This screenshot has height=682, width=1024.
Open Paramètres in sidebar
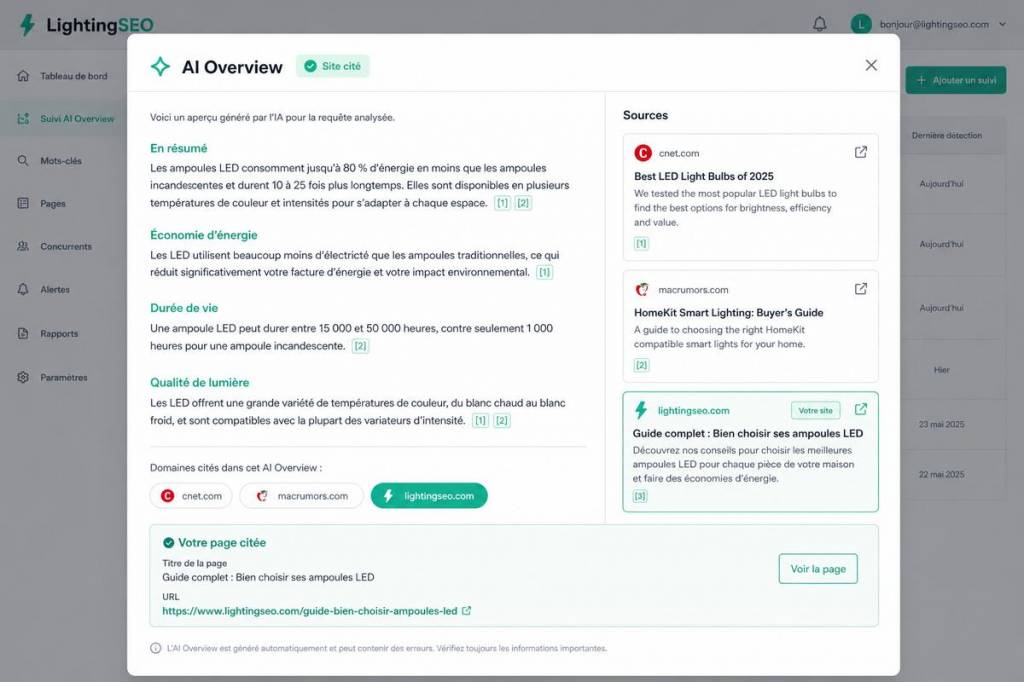point(63,377)
